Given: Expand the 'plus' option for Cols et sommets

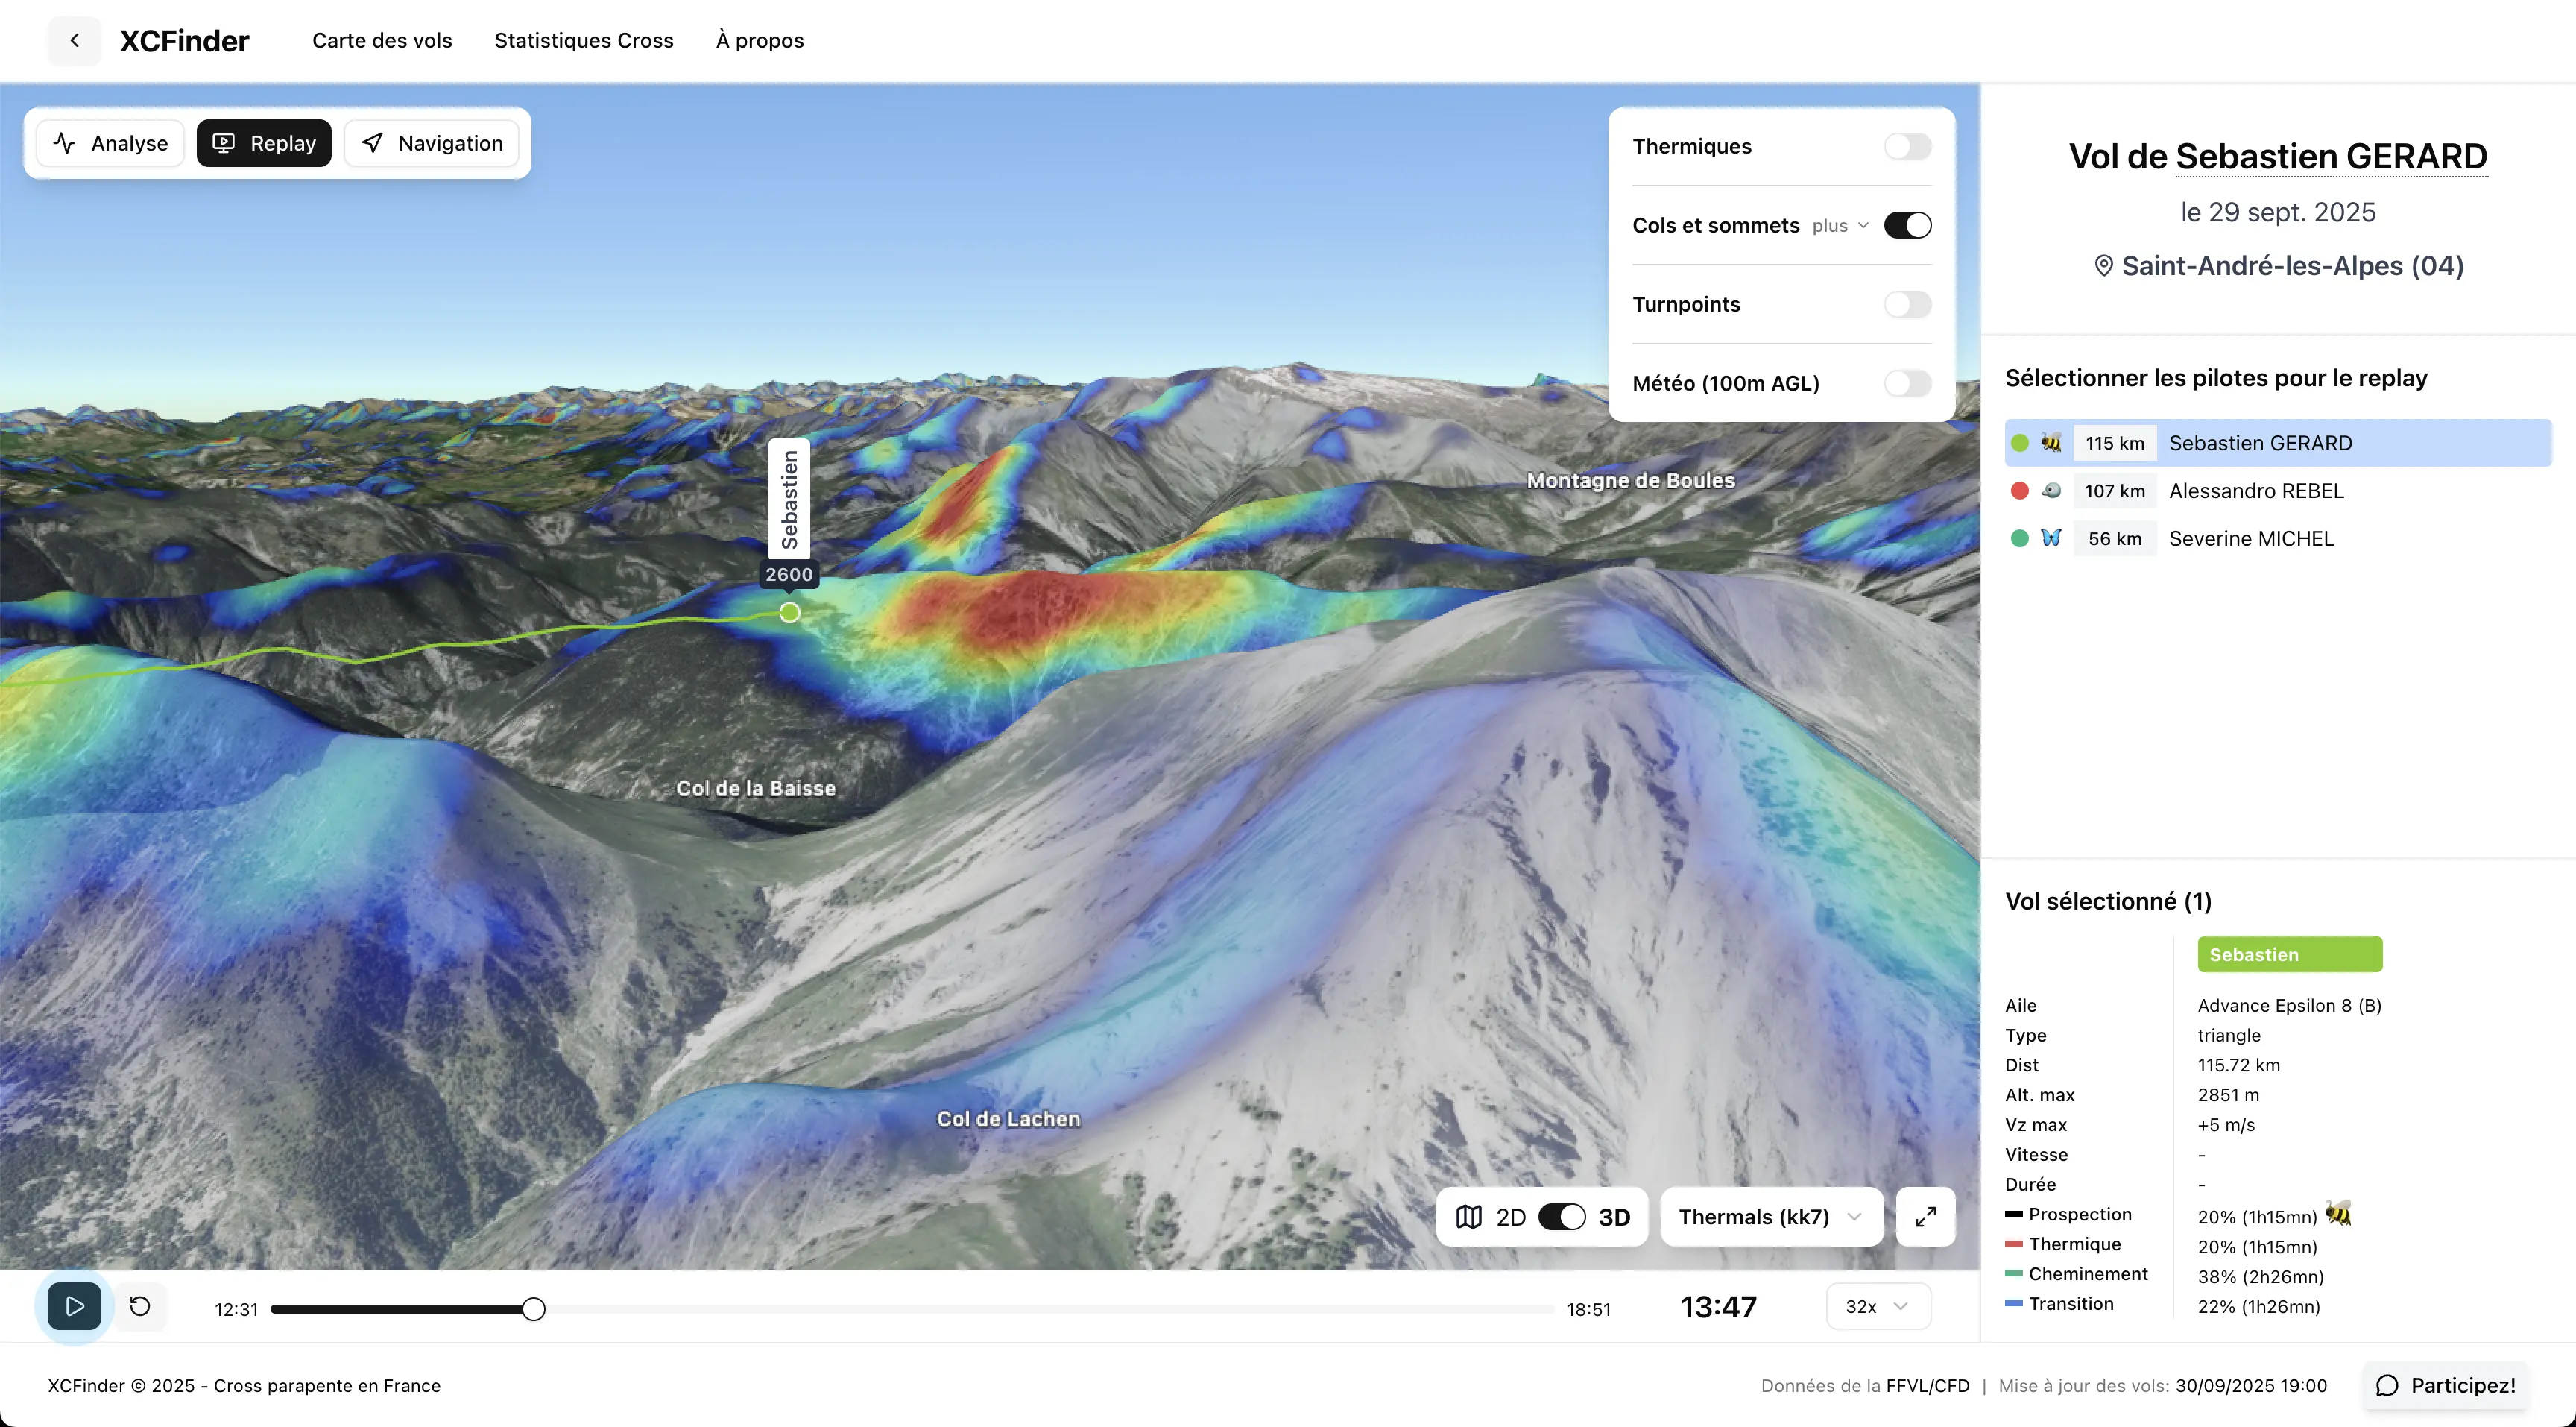Looking at the screenshot, I should (x=1840, y=226).
